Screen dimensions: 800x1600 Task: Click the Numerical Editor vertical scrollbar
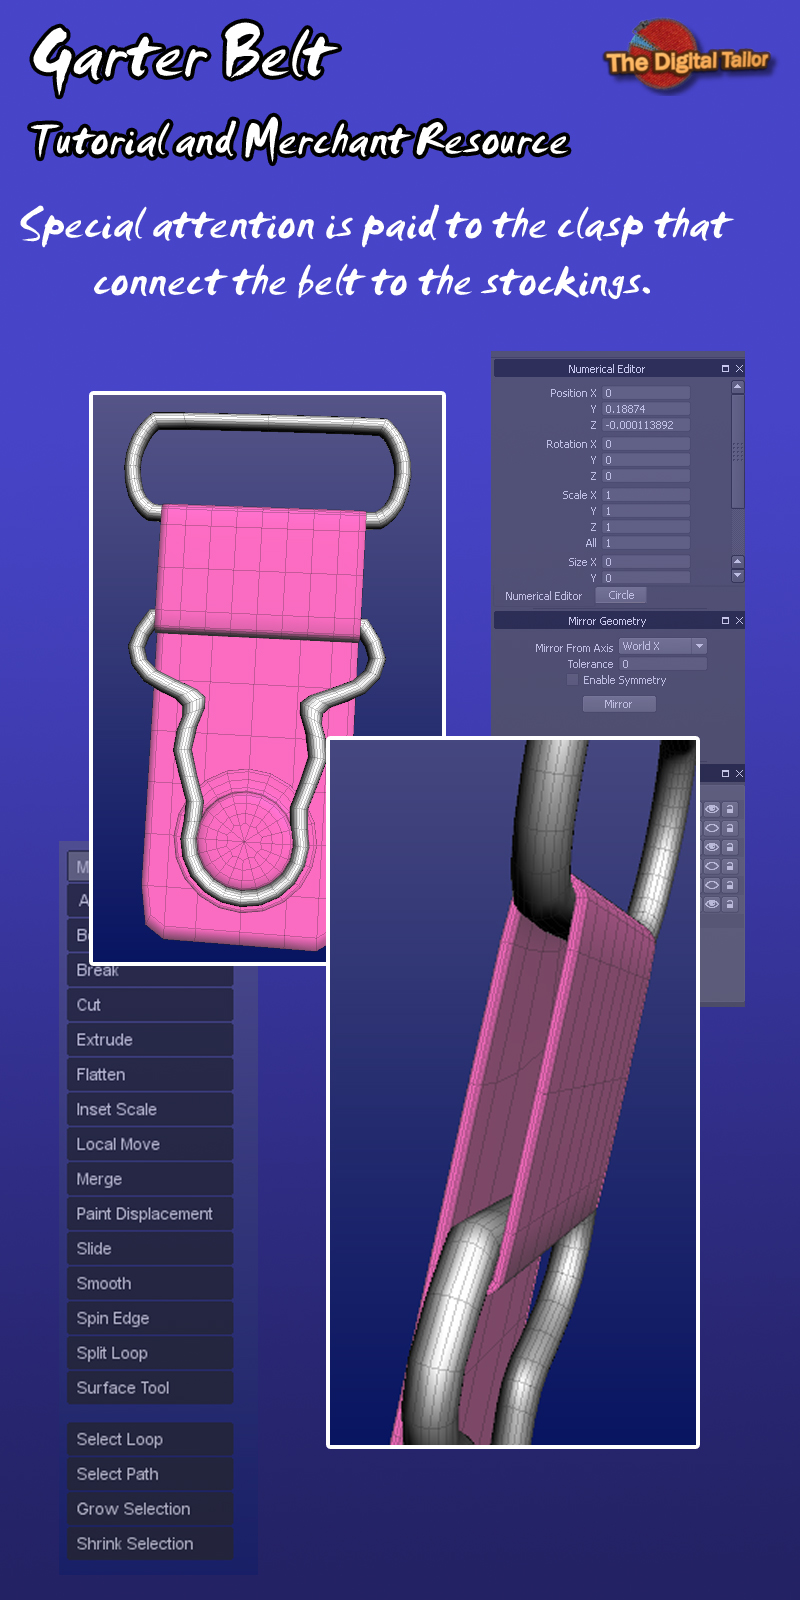click(738, 452)
